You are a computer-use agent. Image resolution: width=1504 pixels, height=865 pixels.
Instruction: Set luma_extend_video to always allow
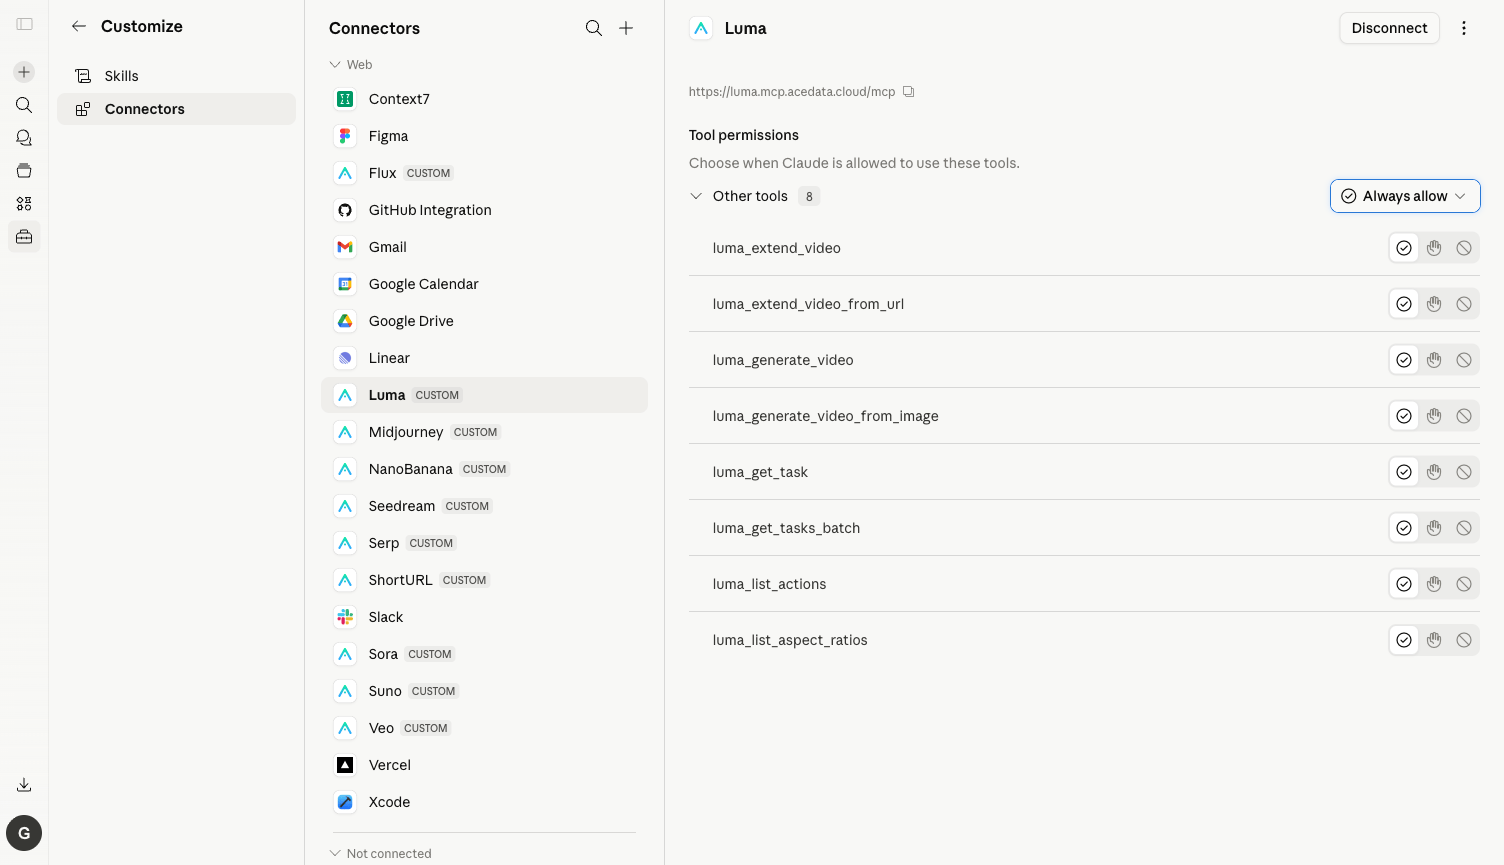coord(1404,248)
